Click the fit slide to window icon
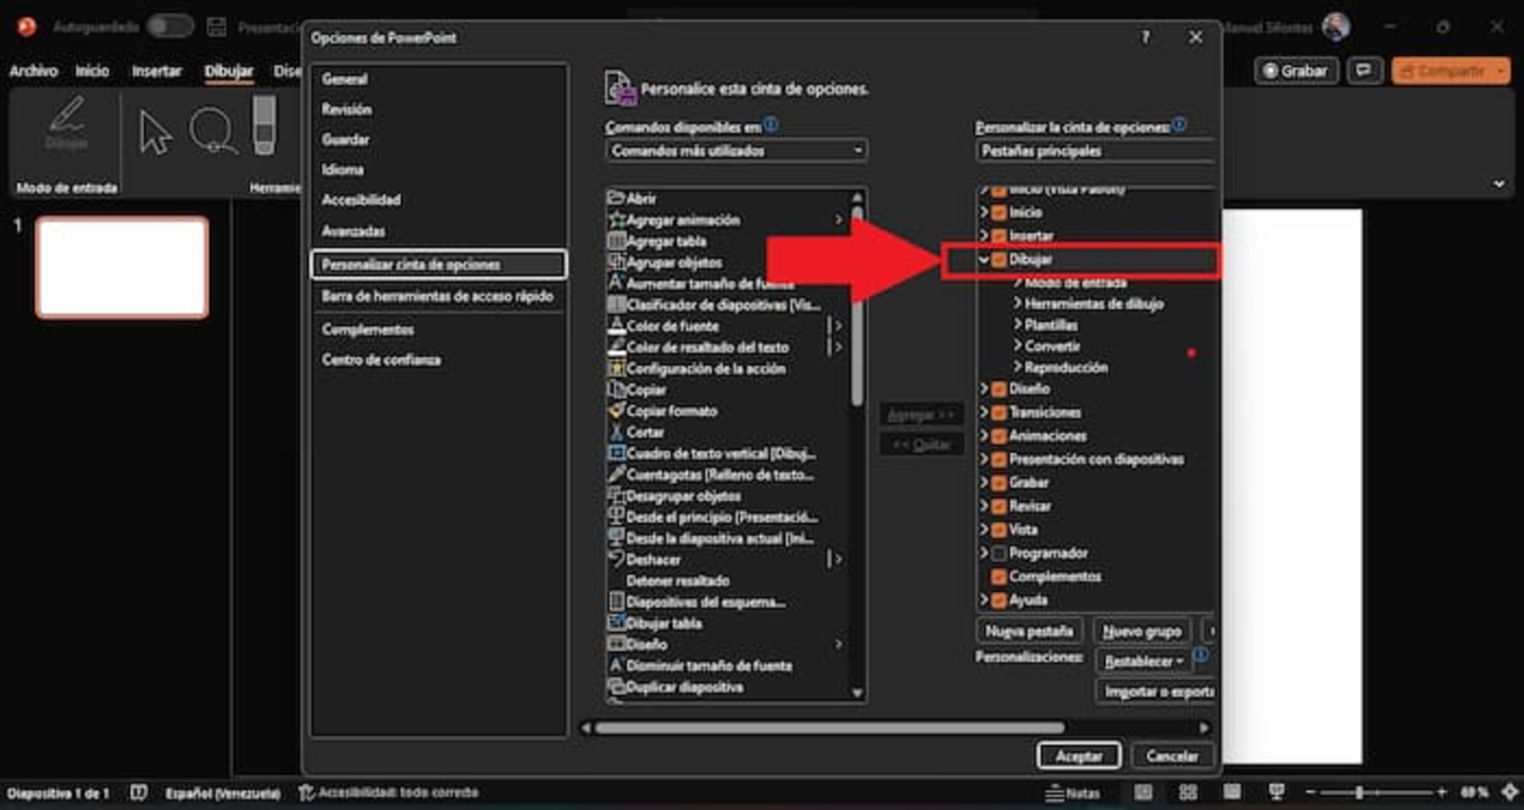 [1510, 793]
